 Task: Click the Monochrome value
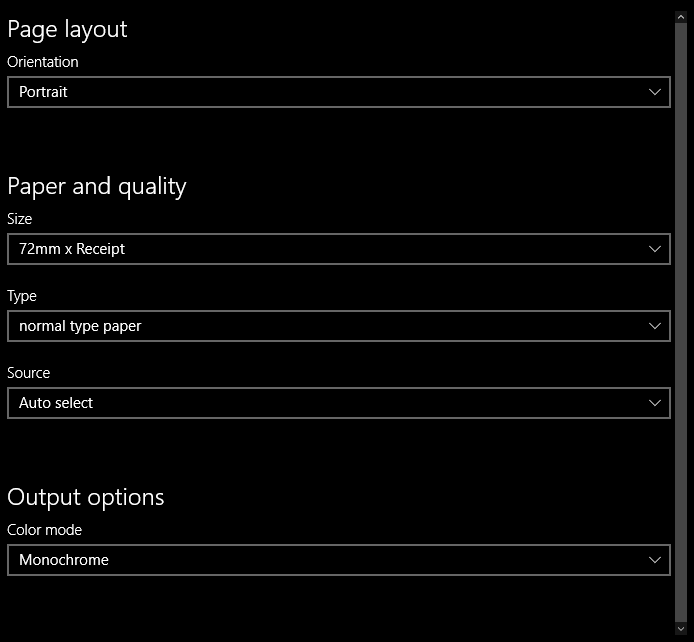[64, 560]
